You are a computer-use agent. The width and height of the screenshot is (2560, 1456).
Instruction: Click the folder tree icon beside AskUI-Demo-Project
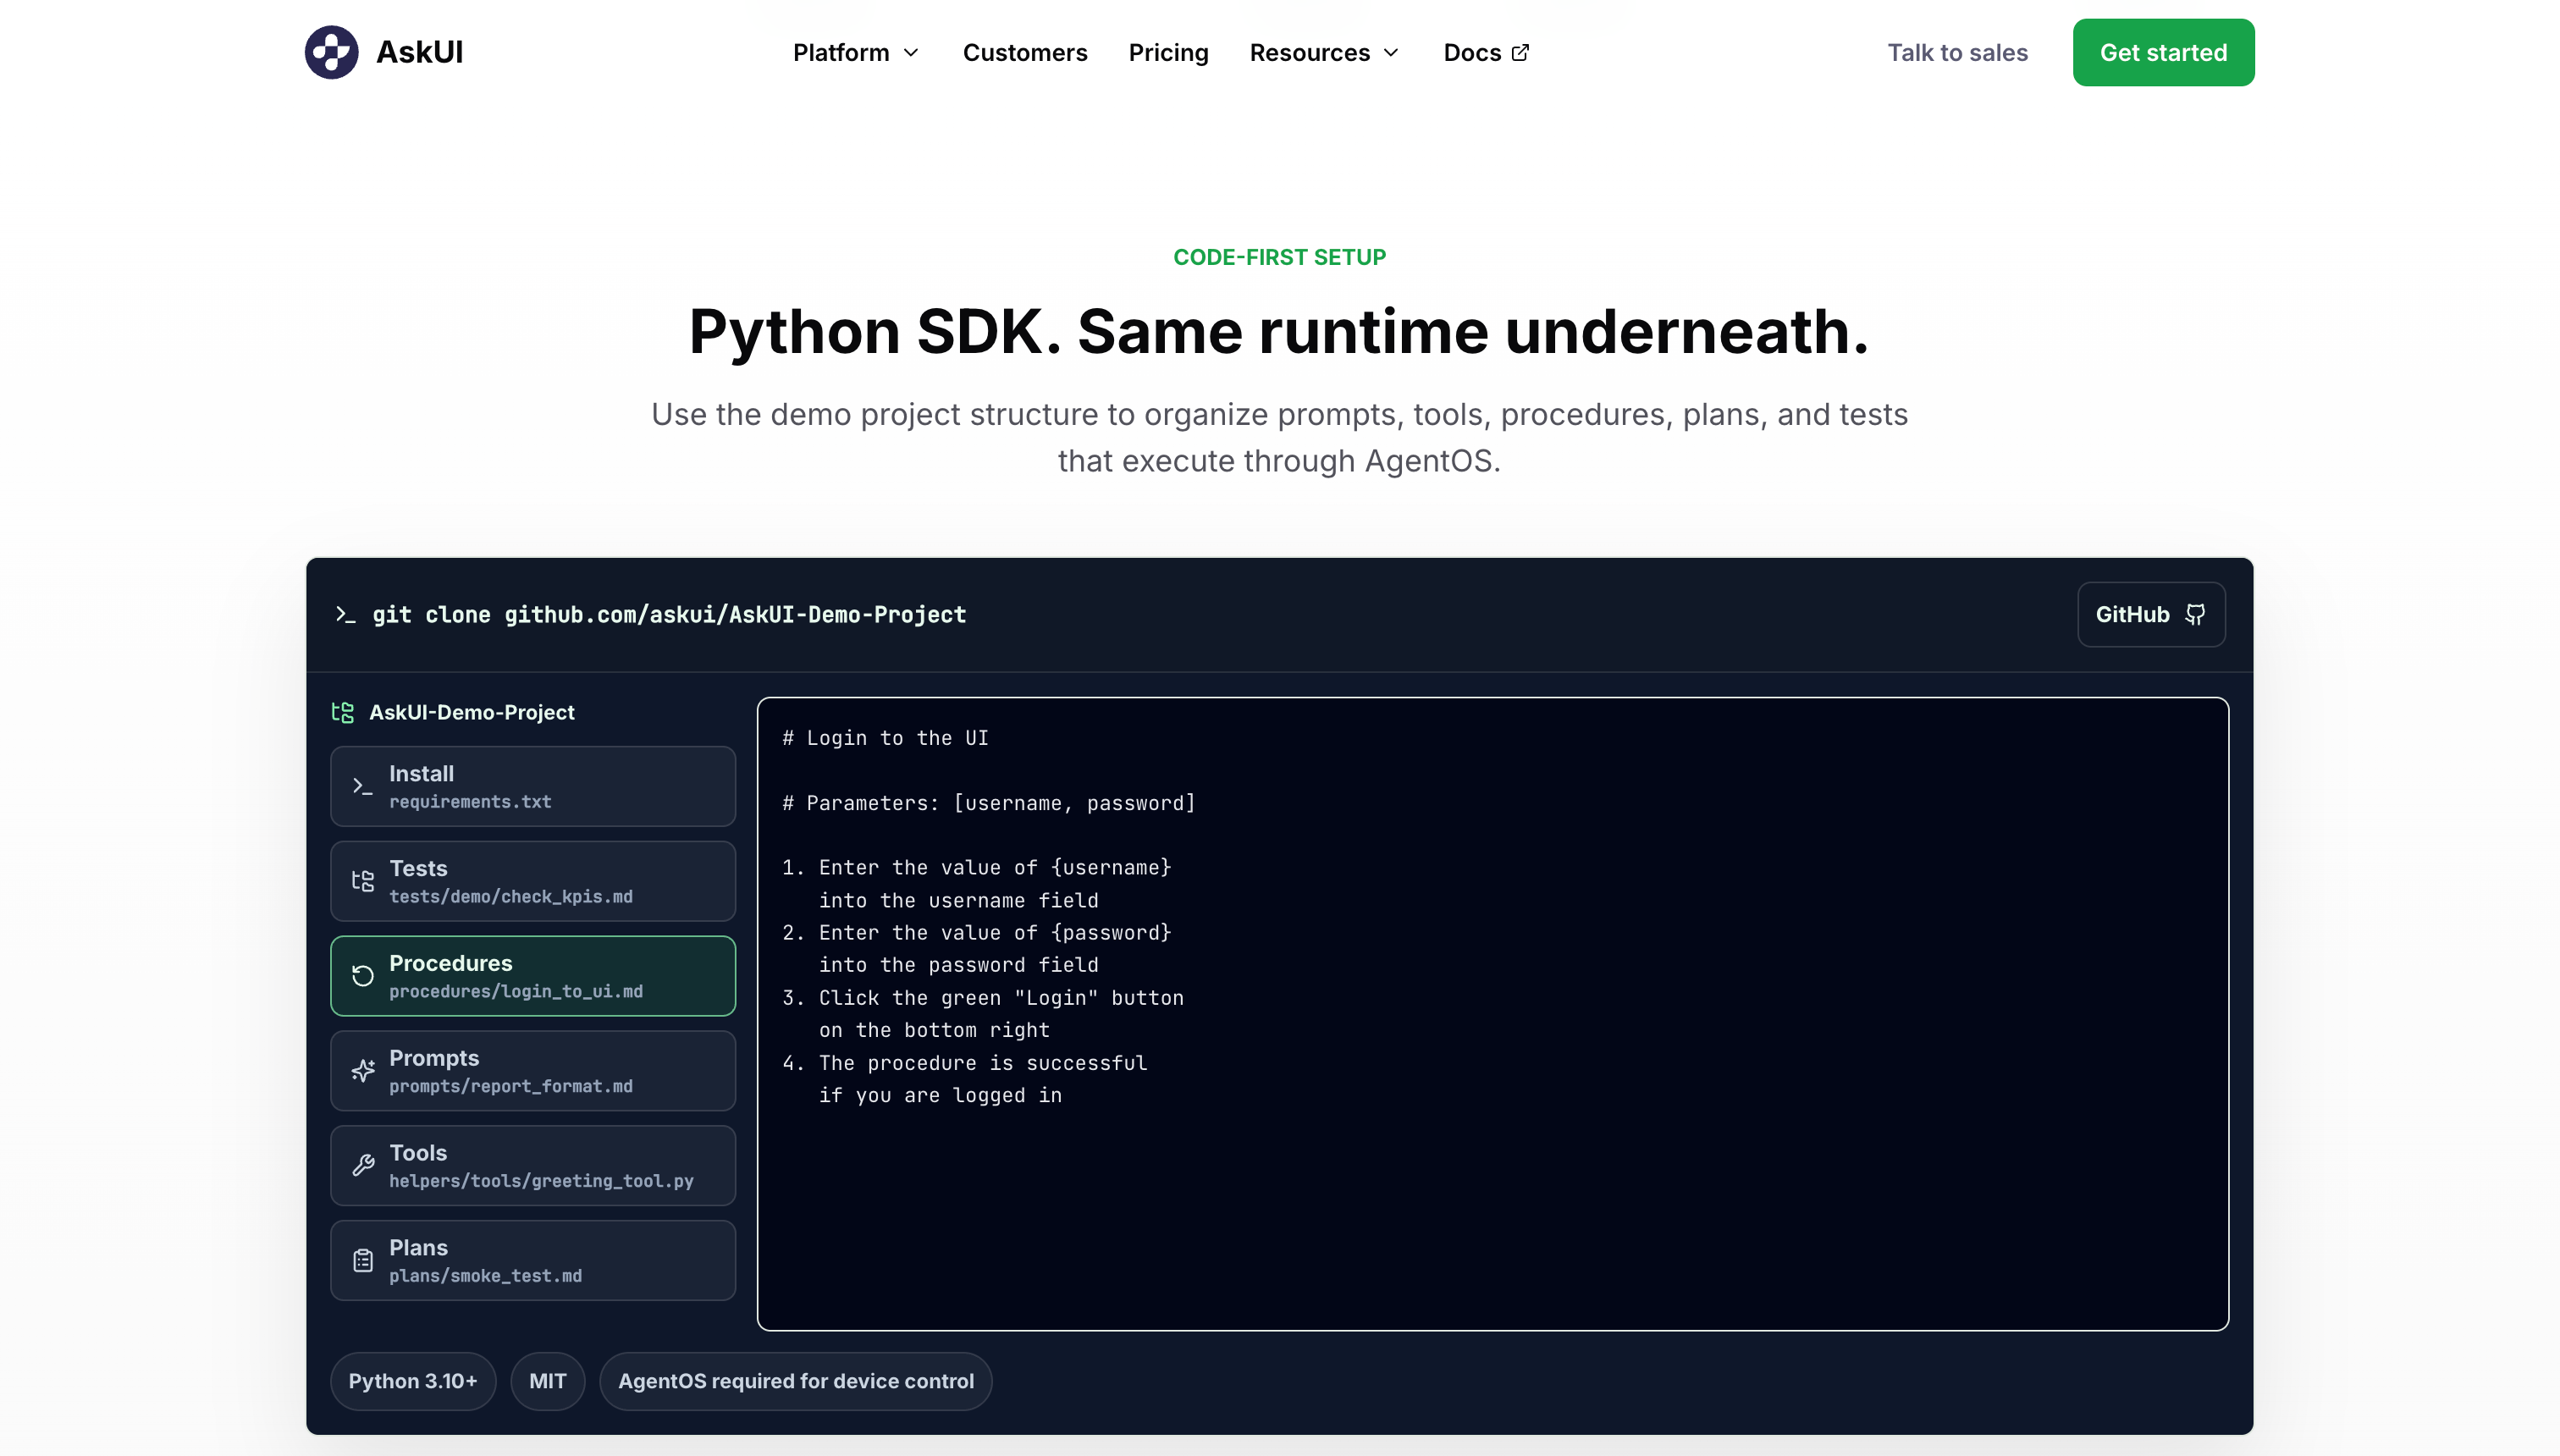(343, 712)
